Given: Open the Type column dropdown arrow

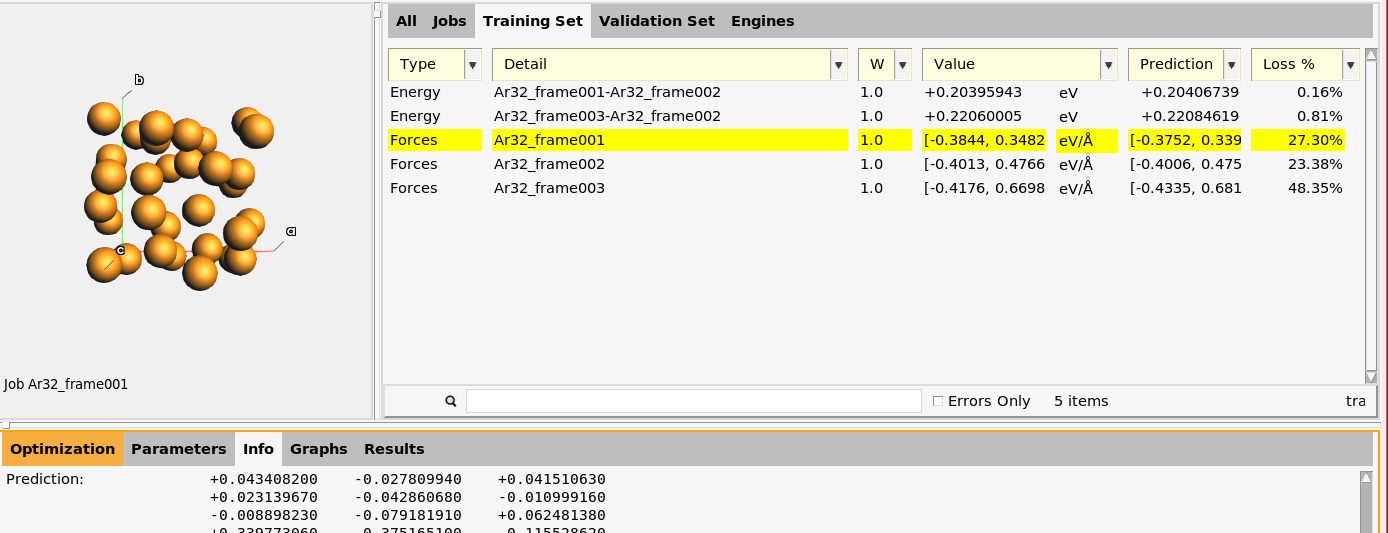Looking at the screenshot, I should pyautogui.click(x=472, y=65).
